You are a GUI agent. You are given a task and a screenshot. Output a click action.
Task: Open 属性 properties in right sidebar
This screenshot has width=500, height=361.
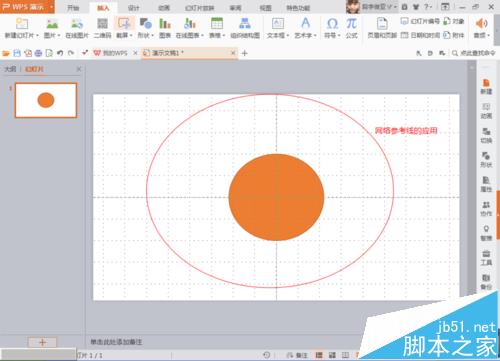486,184
